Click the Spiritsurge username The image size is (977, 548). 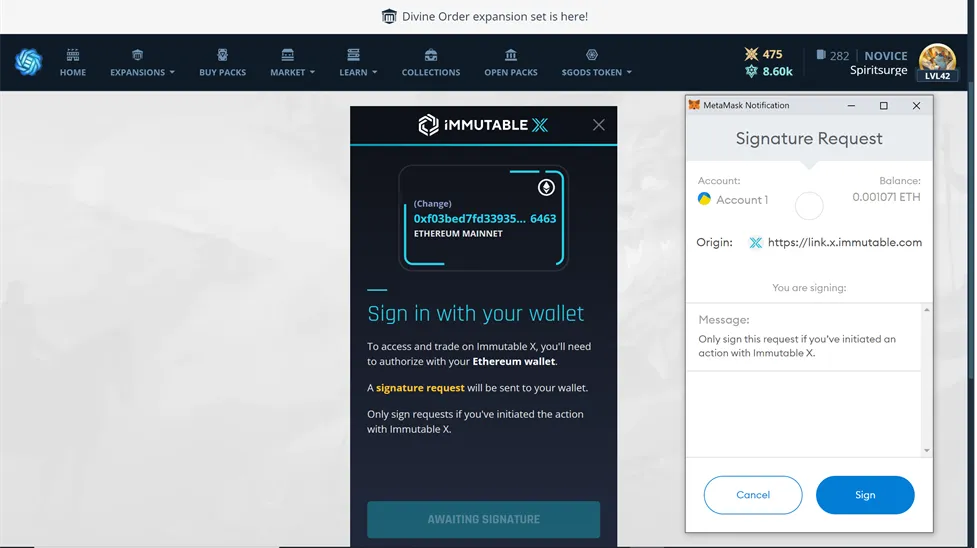click(879, 70)
